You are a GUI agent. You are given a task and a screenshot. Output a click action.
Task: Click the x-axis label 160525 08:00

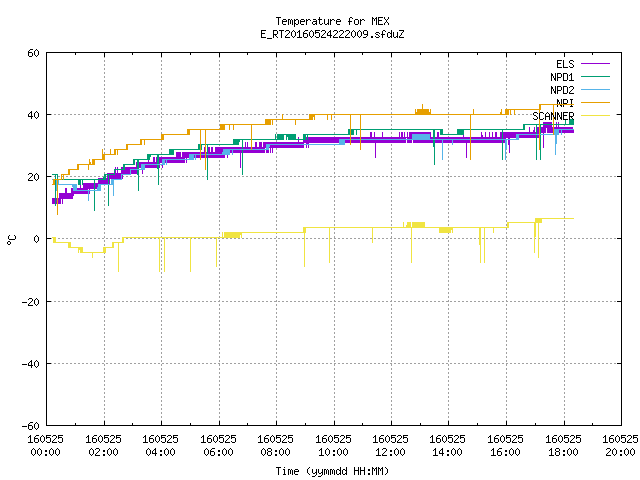point(276,446)
